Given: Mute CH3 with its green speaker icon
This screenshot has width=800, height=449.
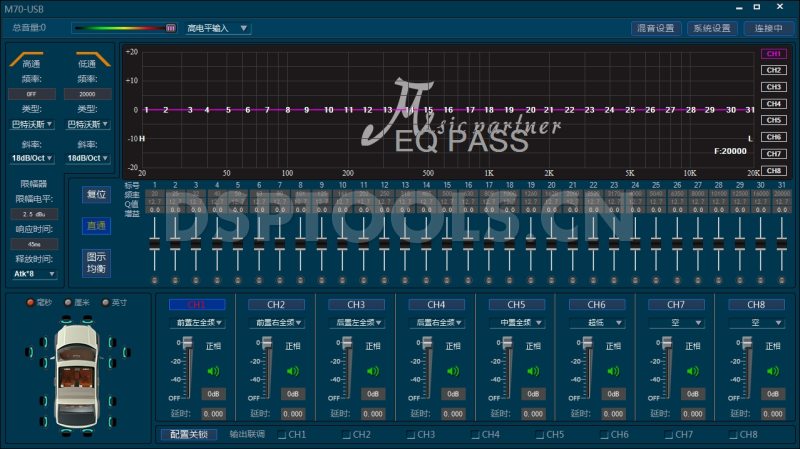Looking at the screenshot, I should (373, 371).
